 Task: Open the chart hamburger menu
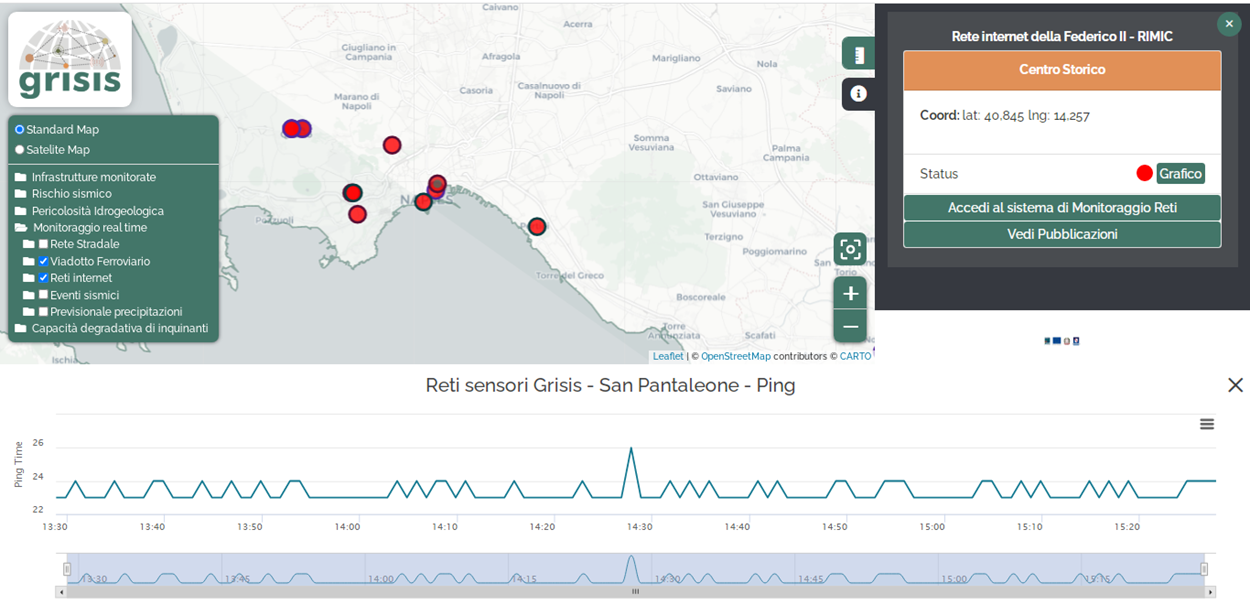click(1207, 424)
